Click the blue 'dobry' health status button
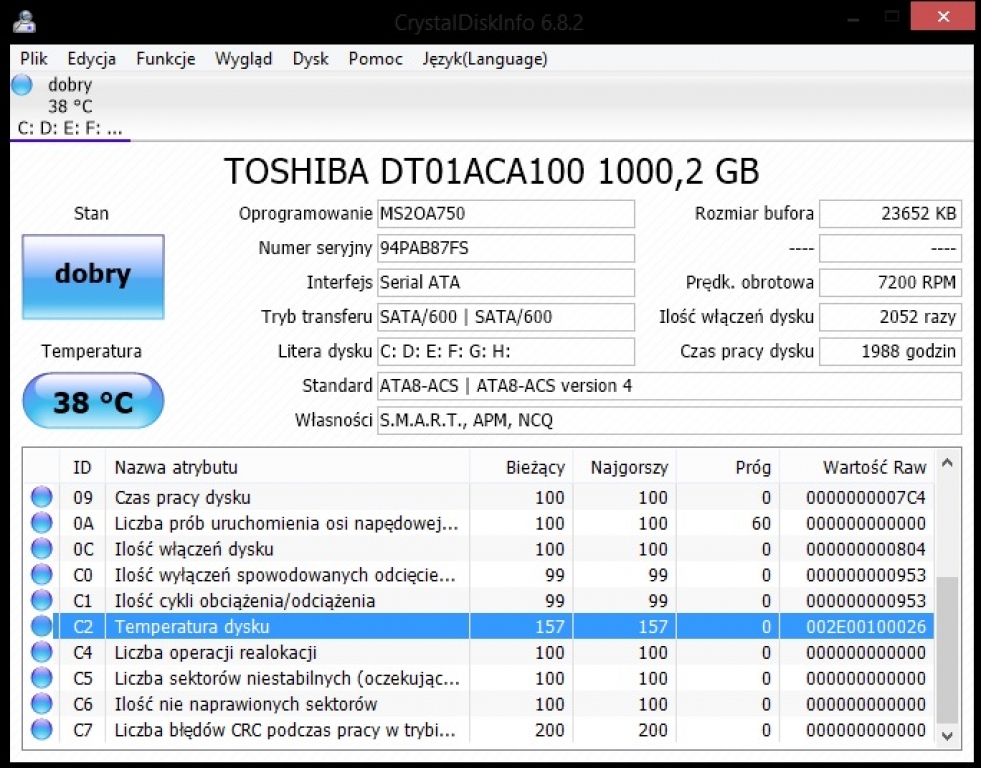 tap(93, 276)
